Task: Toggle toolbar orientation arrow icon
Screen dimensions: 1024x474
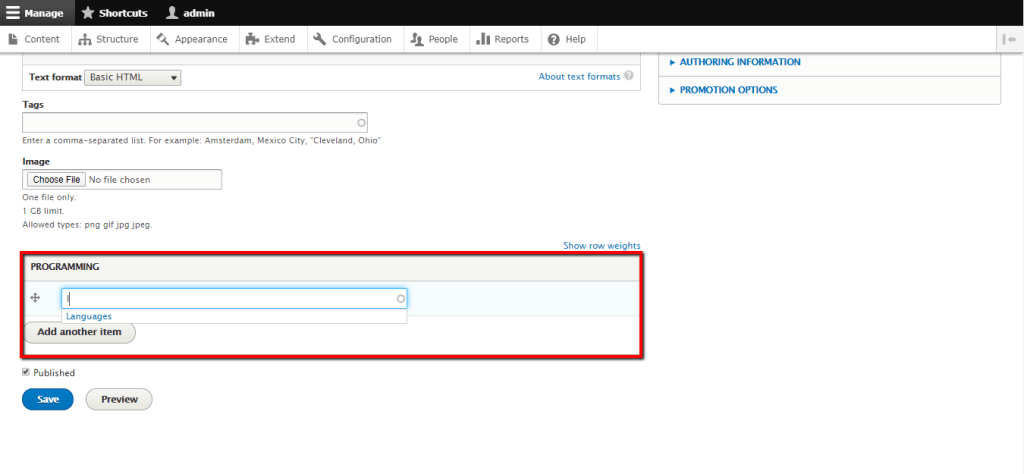Action: [x=1010, y=39]
